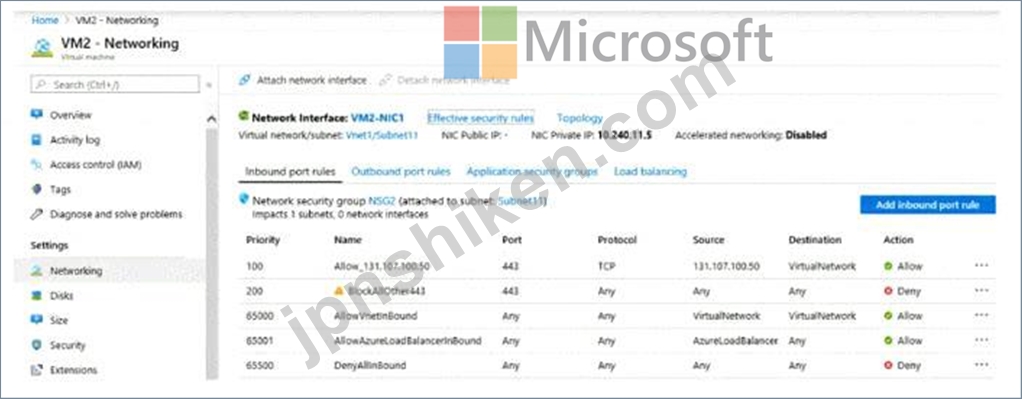
Task: Click the sidebar scroll up arrow
Action: pos(211,119)
